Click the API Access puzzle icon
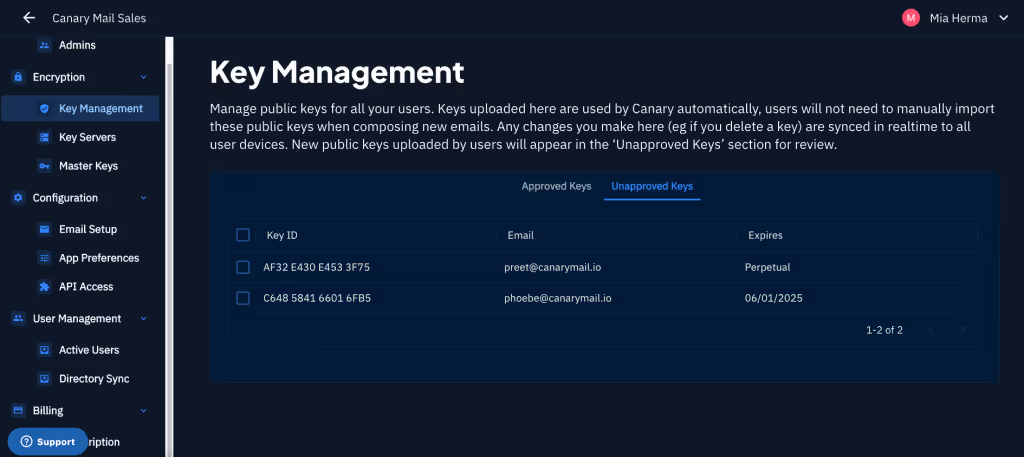Image resolution: width=1024 pixels, height=457 pixels. [x=44, y=287]
